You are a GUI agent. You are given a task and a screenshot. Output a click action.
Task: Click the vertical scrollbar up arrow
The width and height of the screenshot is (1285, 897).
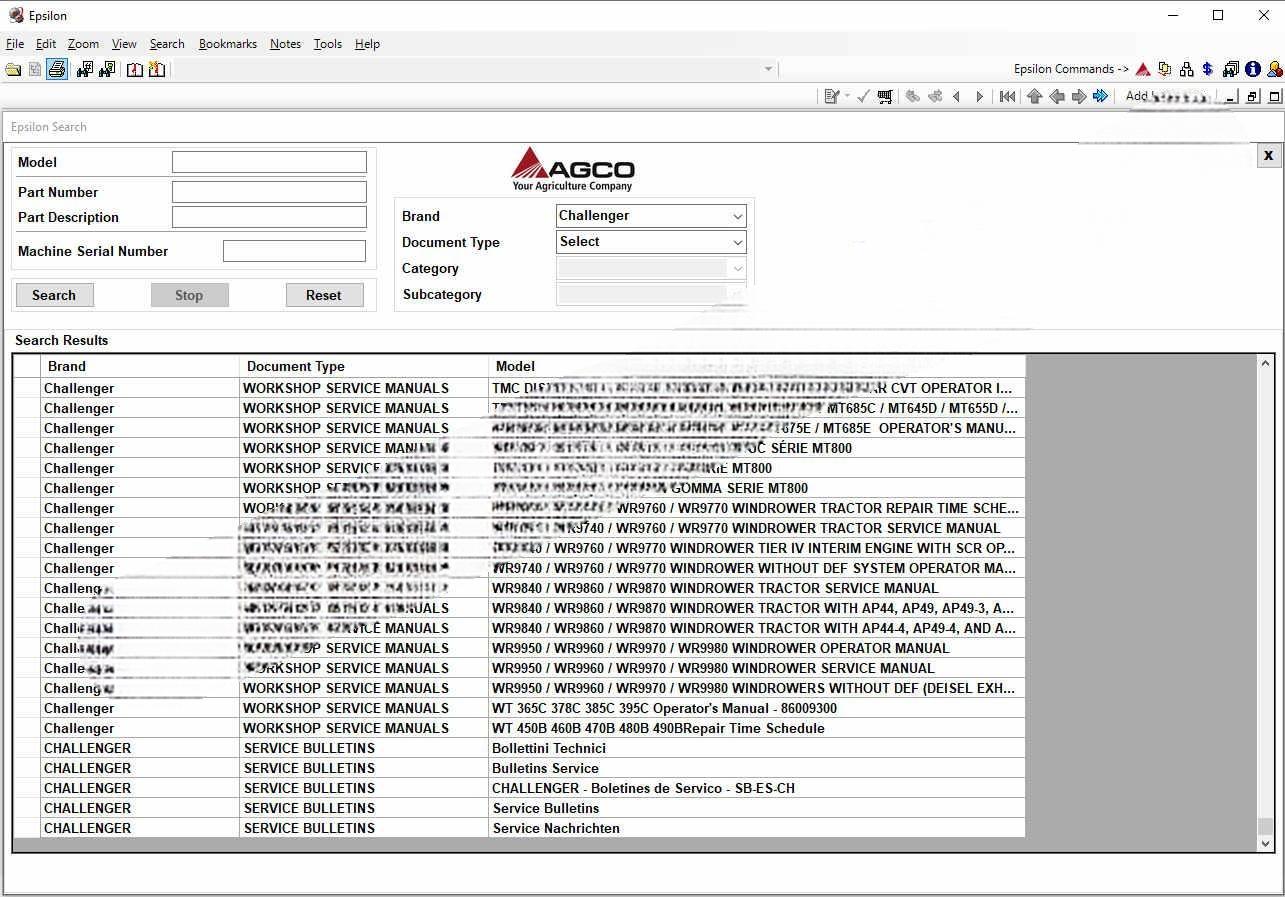click(x=1266, y=363)
